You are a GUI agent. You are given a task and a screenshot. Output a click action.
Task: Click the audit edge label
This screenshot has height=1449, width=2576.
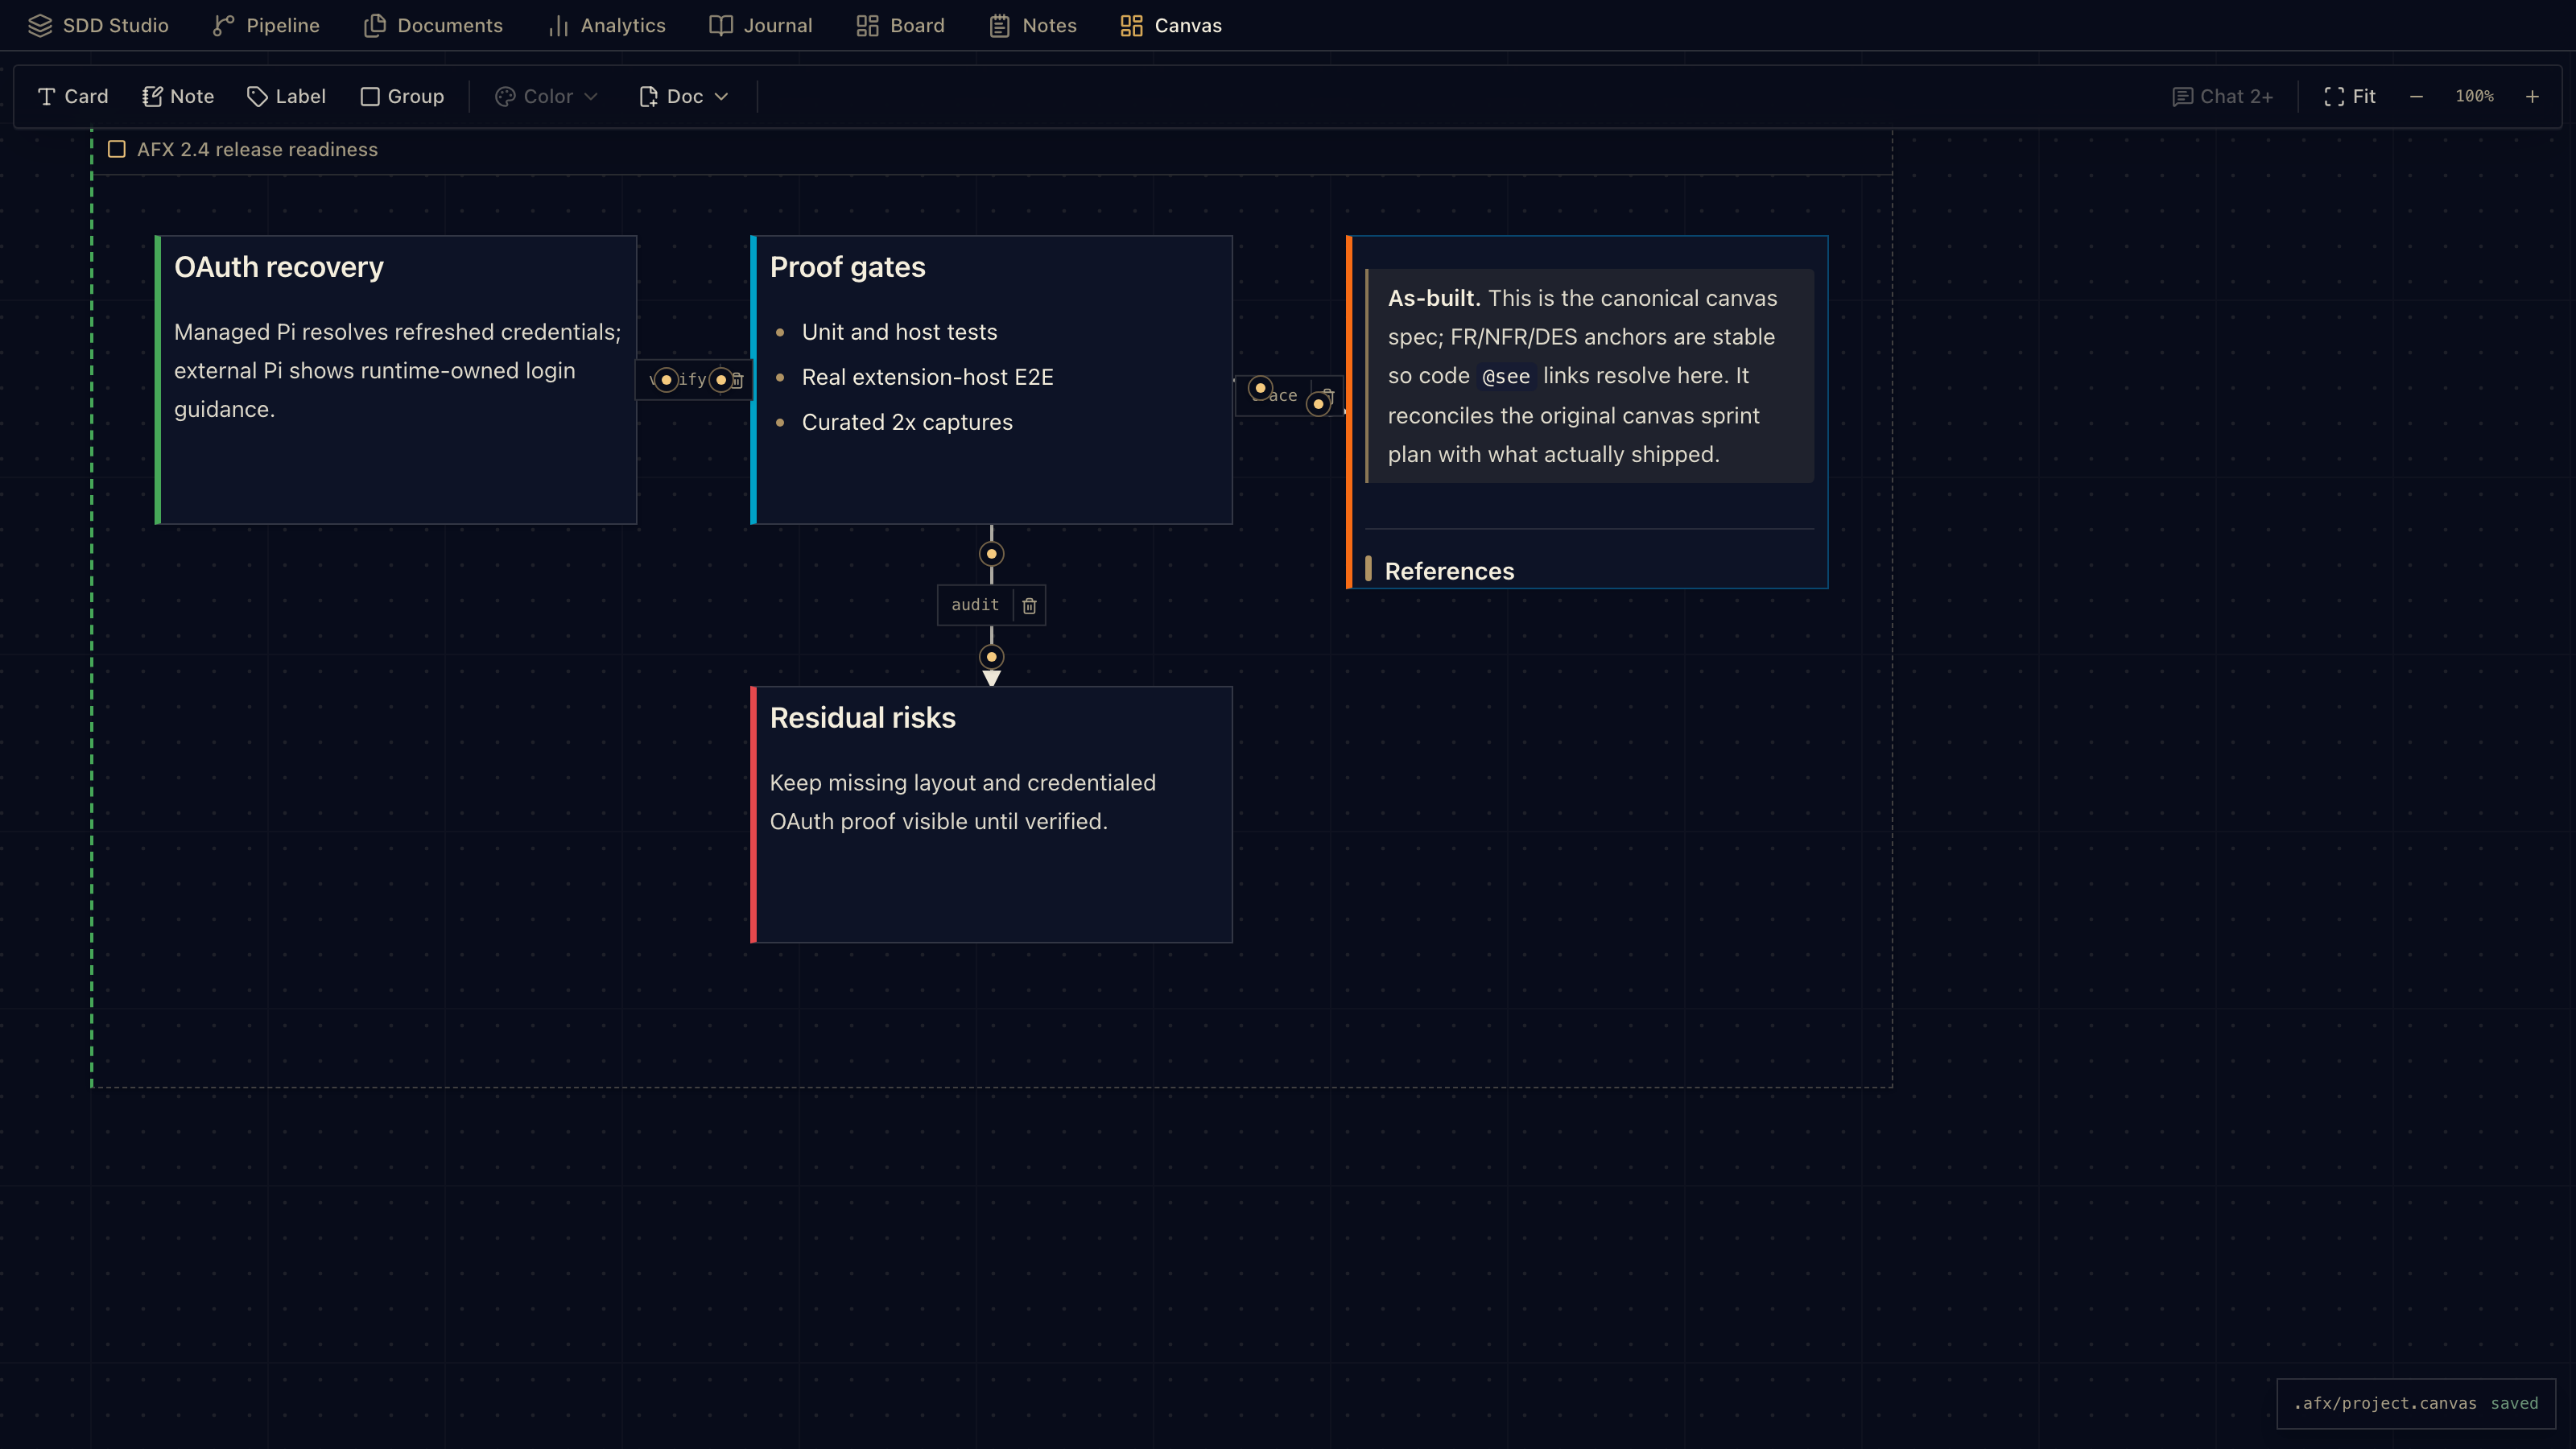coord(975,604)
